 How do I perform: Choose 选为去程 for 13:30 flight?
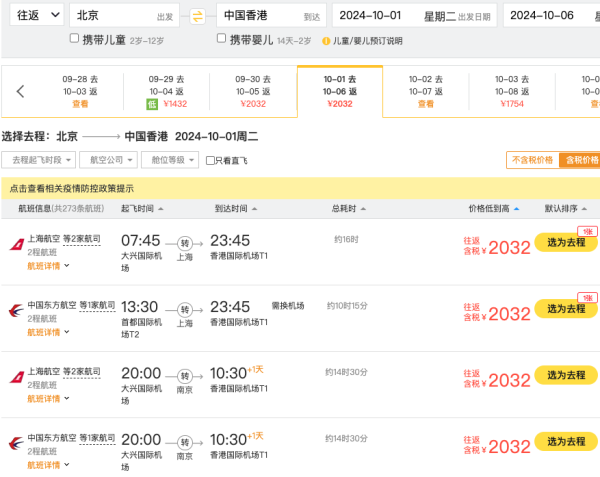(x=566, y=309)
